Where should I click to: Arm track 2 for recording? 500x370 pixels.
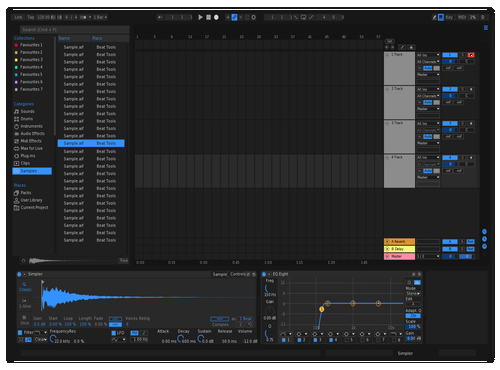tap(471, 89)
